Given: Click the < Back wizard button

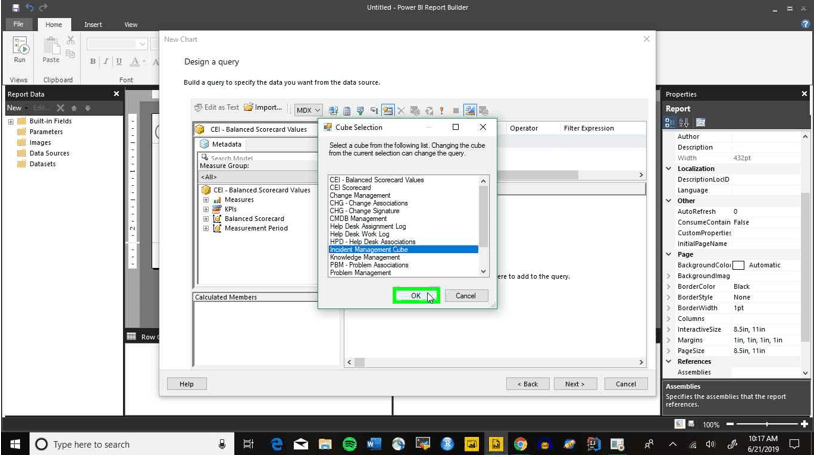Looking at the screenshot, I should point(528,384).
